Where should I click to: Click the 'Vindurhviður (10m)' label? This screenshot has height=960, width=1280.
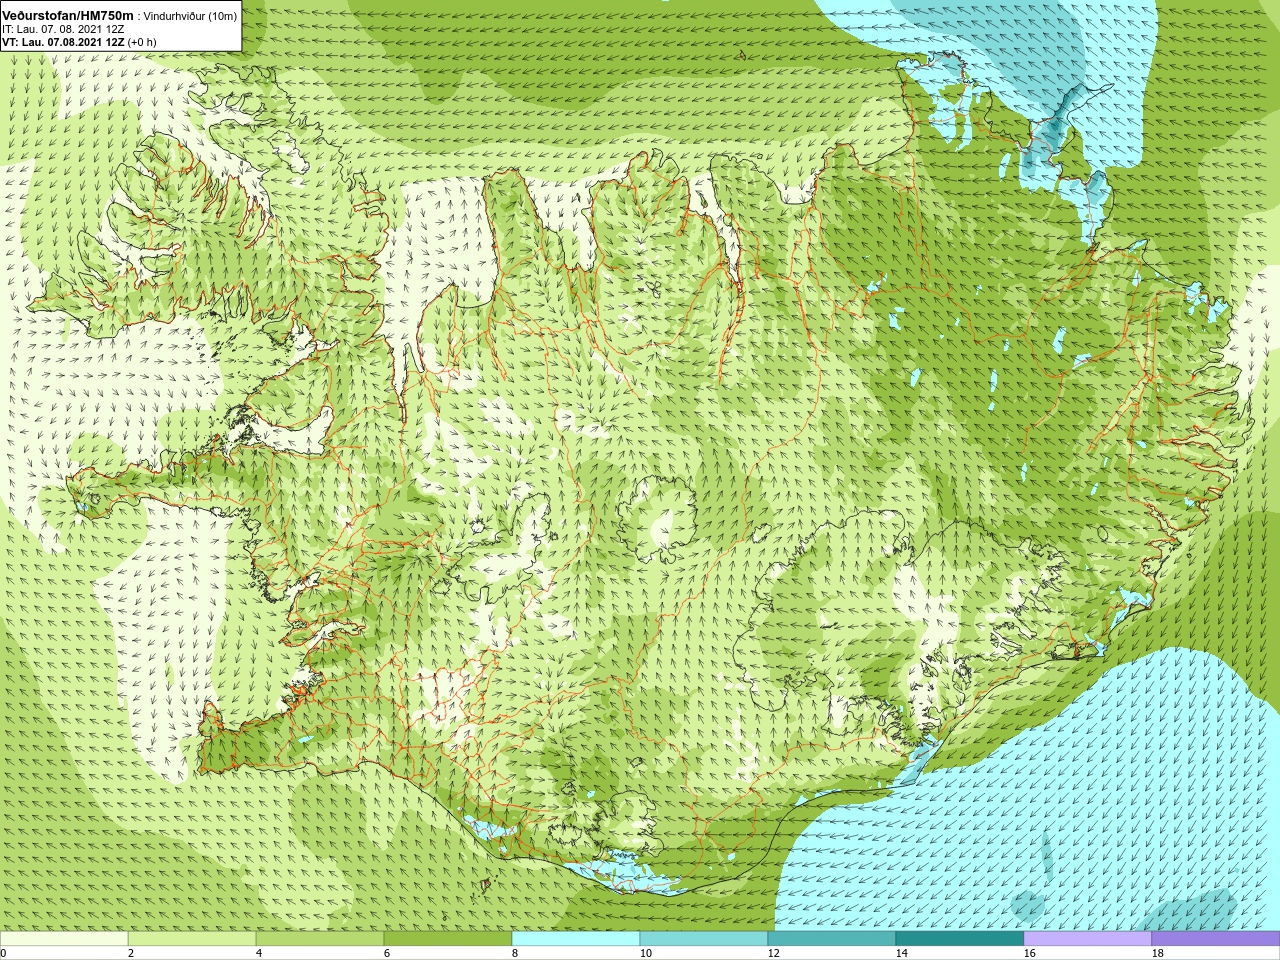[x=190, y=16]
